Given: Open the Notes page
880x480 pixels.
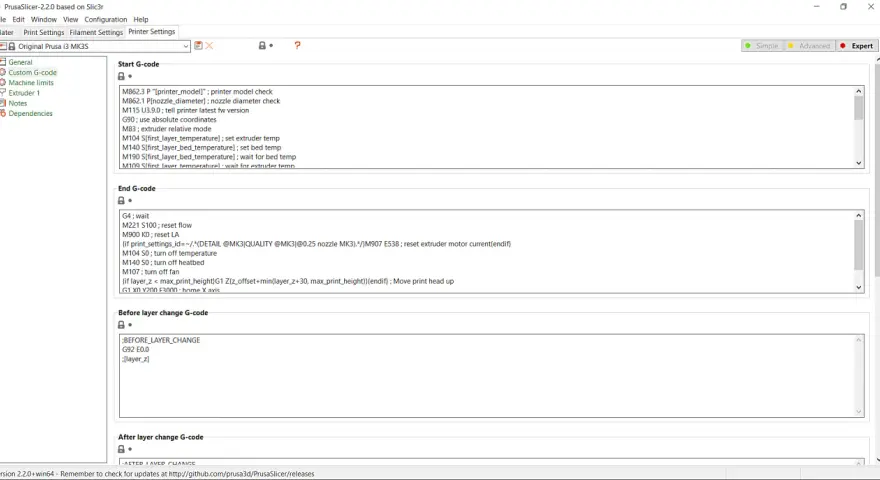Looking at the screenshot, I should click(x=17, y=103).
